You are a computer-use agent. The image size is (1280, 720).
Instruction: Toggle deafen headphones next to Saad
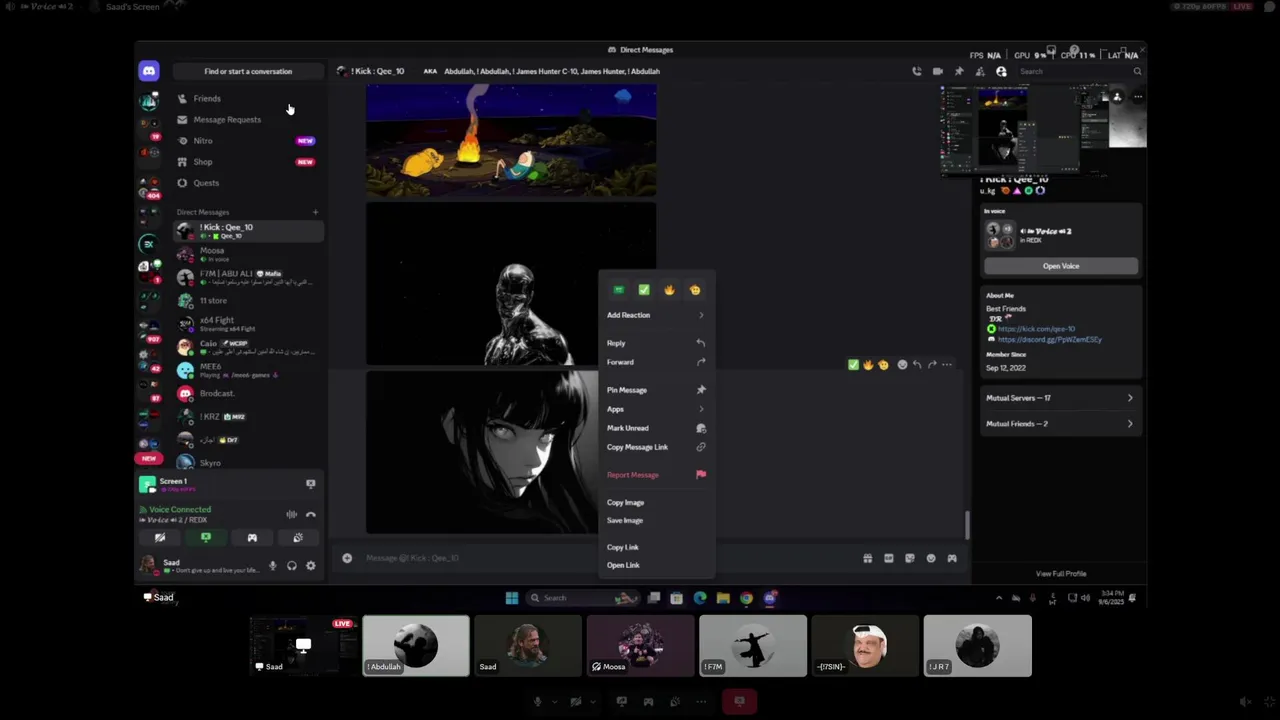[291, 566]
